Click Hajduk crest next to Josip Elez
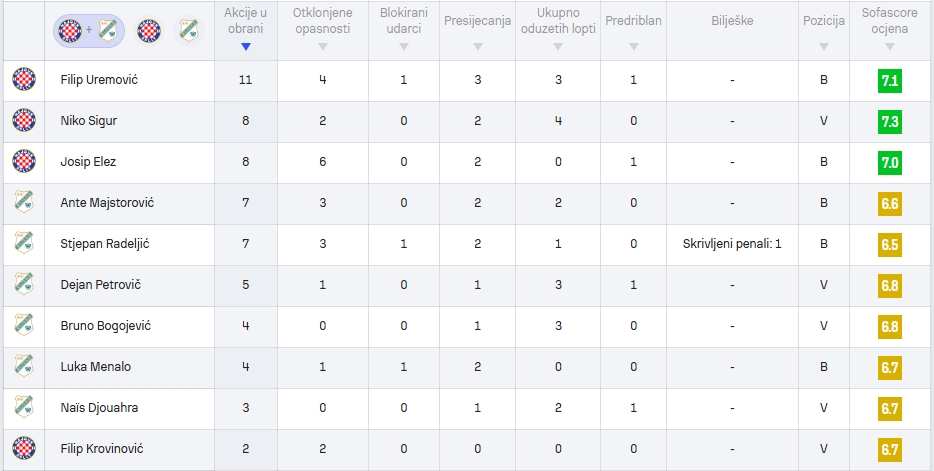The height and width of the screenshot is (471, 934). 24,161
